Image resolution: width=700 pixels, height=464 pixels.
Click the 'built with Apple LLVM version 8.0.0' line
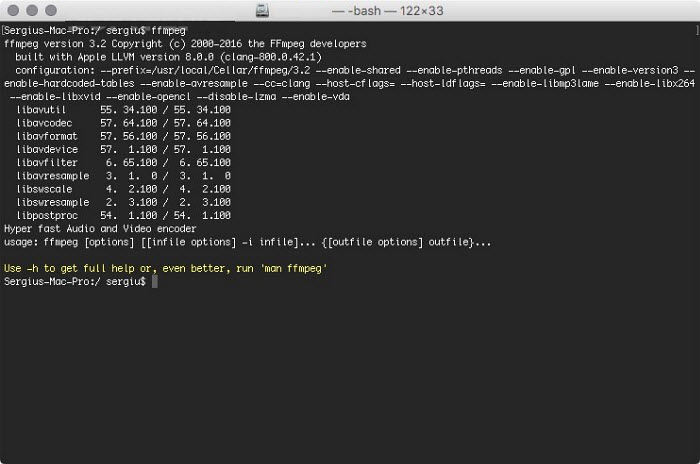[x=168, y=57]
